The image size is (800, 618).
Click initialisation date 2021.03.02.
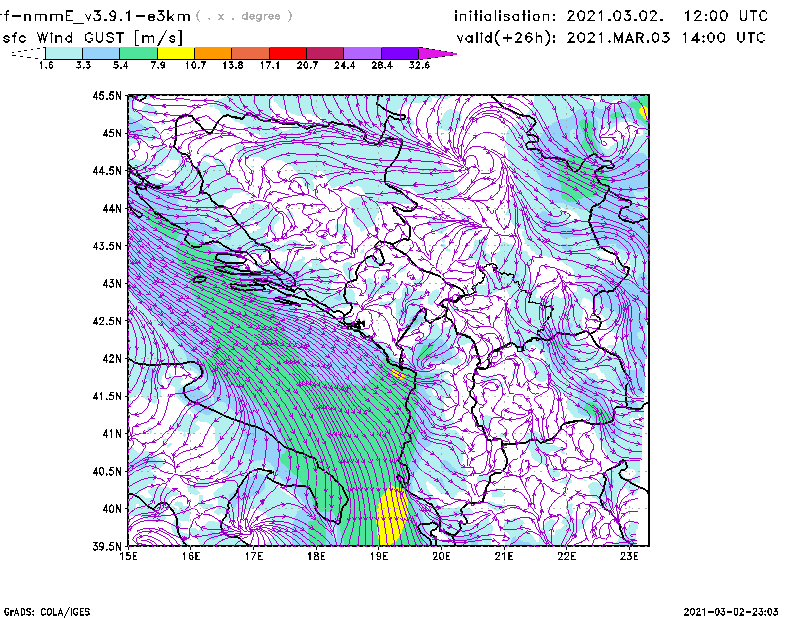(615, 16)
